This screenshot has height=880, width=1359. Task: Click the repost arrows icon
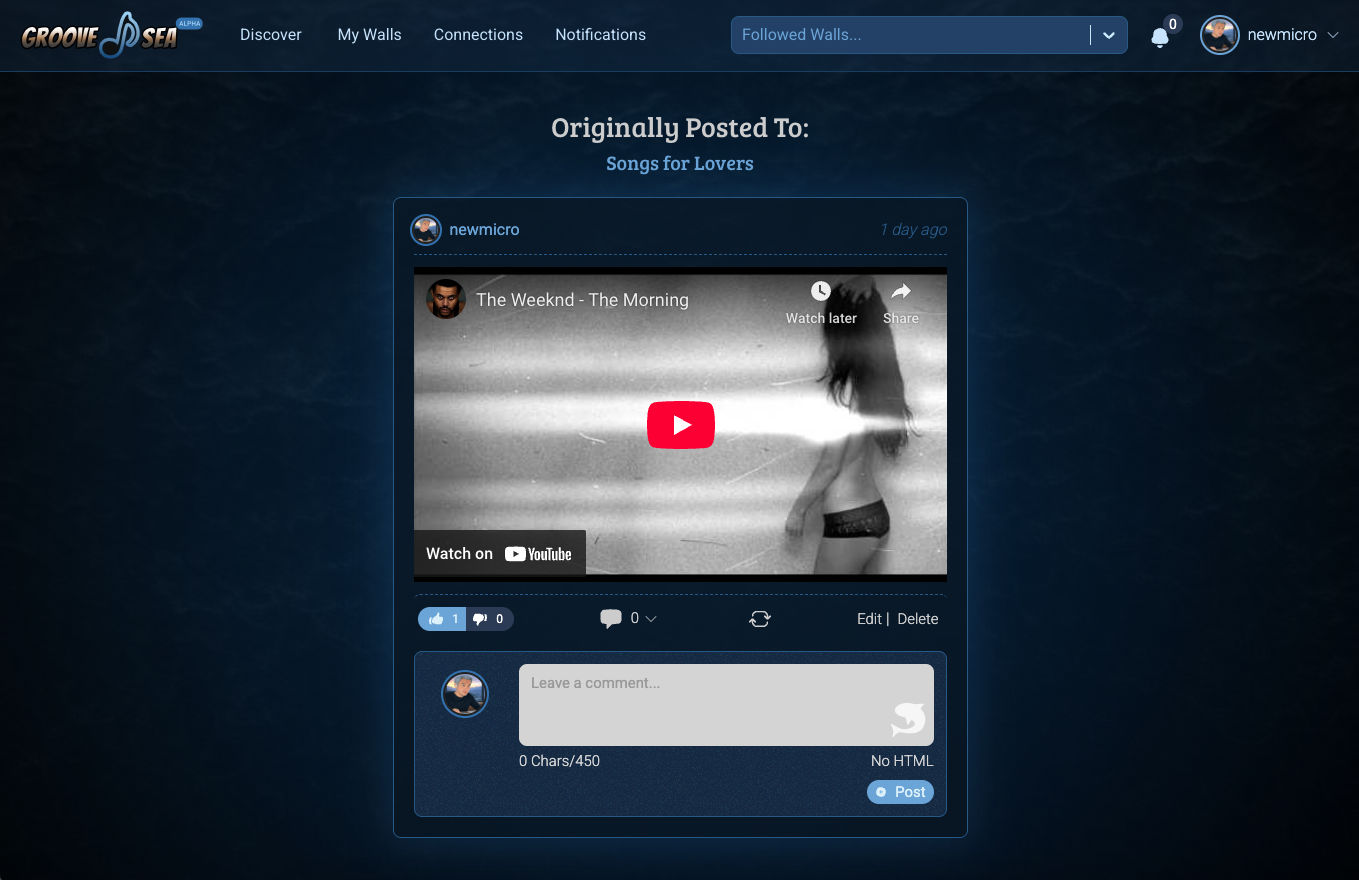[x=760, y=619]
